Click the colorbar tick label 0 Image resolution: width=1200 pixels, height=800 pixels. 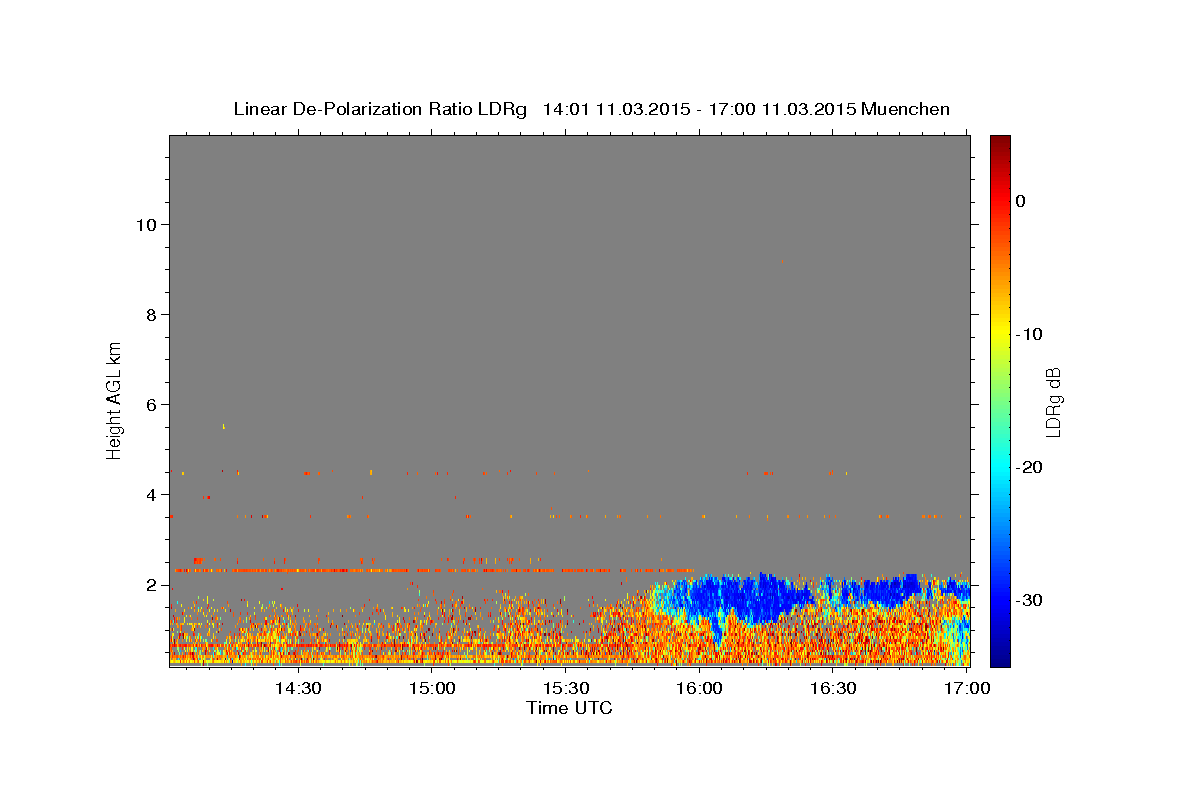coord(1021,201)
